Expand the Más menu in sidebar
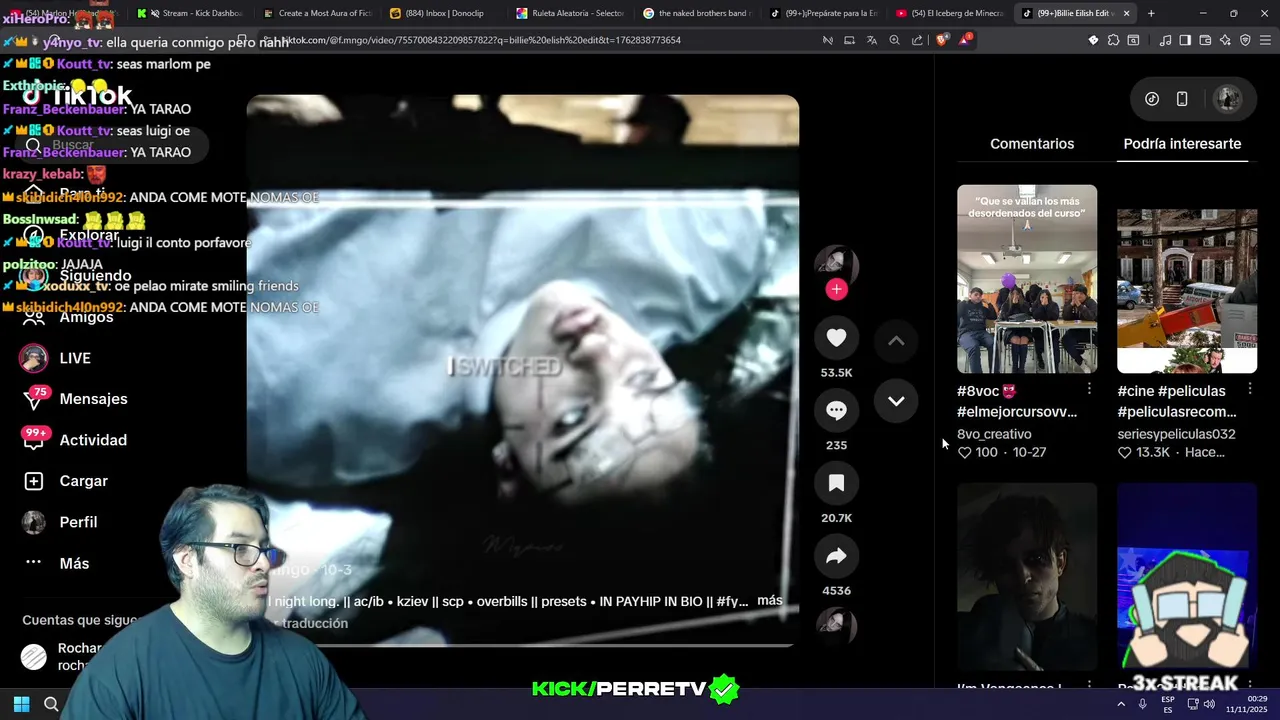The height and width of the screenshot is (720, 1280). pyautogui.click(x=57, y=563)
